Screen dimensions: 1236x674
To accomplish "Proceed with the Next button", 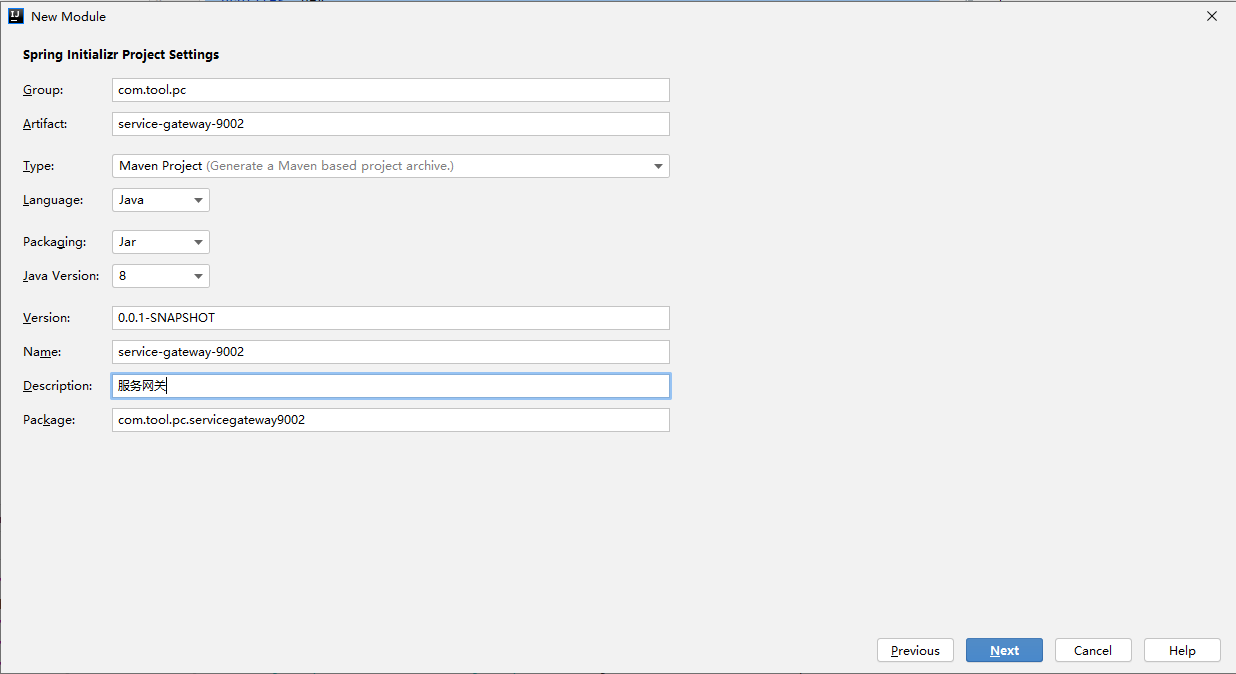I will click(x=1004, y=650).
